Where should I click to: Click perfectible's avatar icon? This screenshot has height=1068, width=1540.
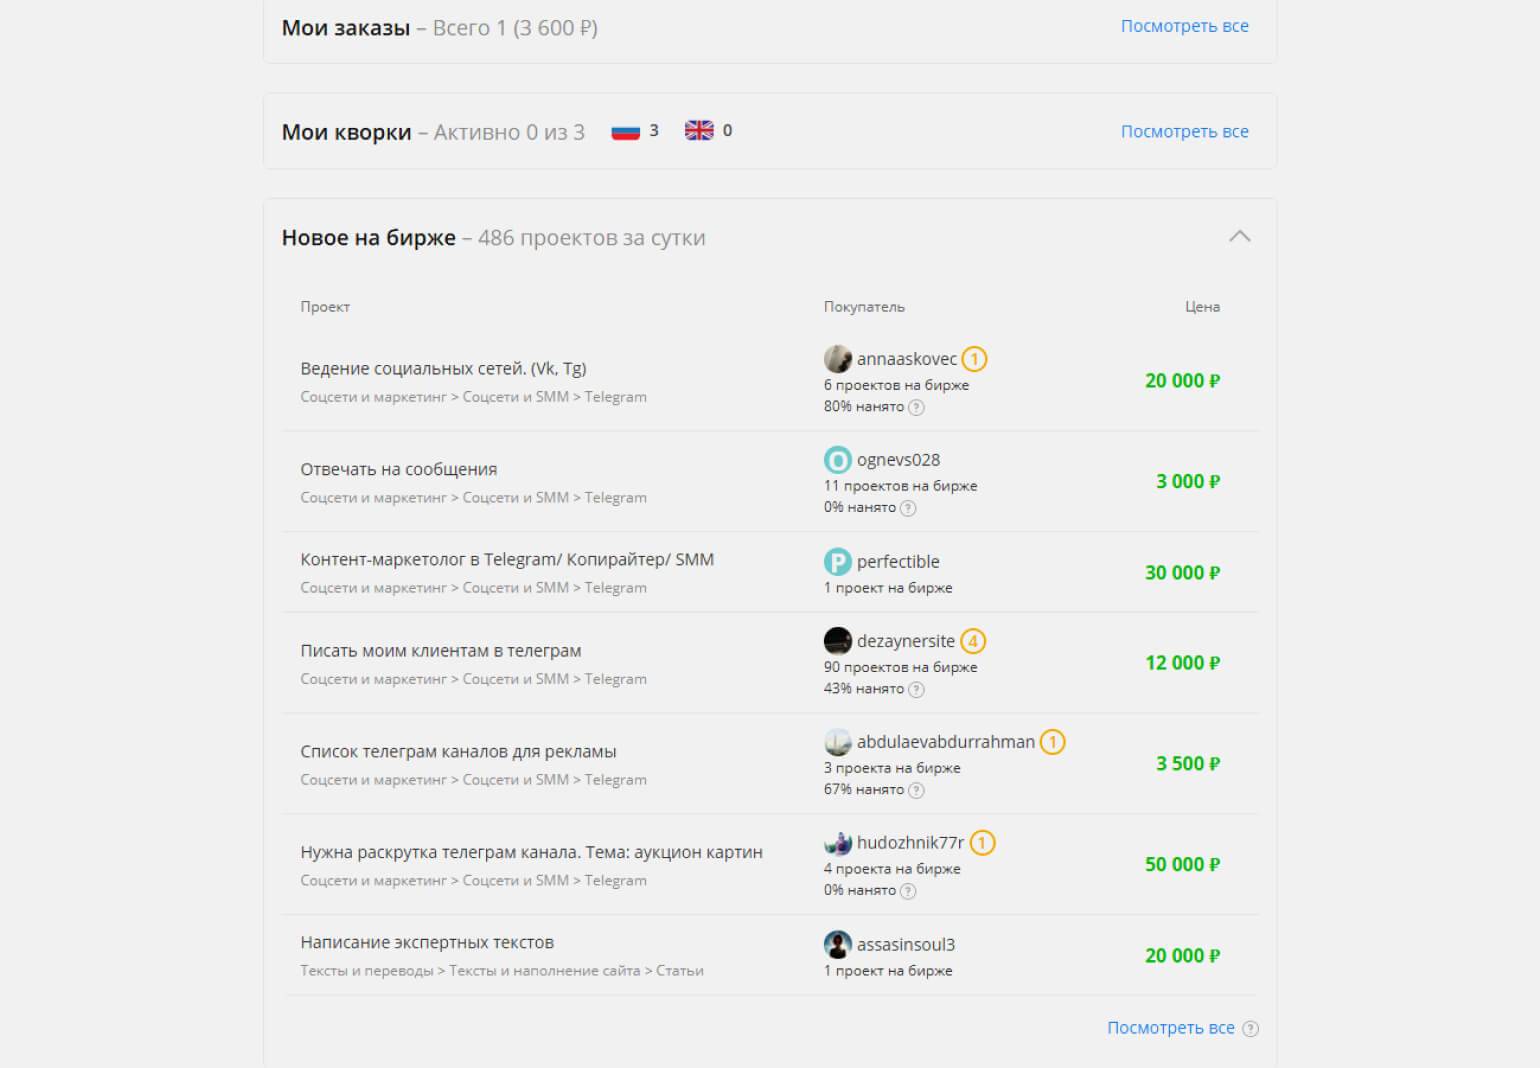[x=837, y=562]
